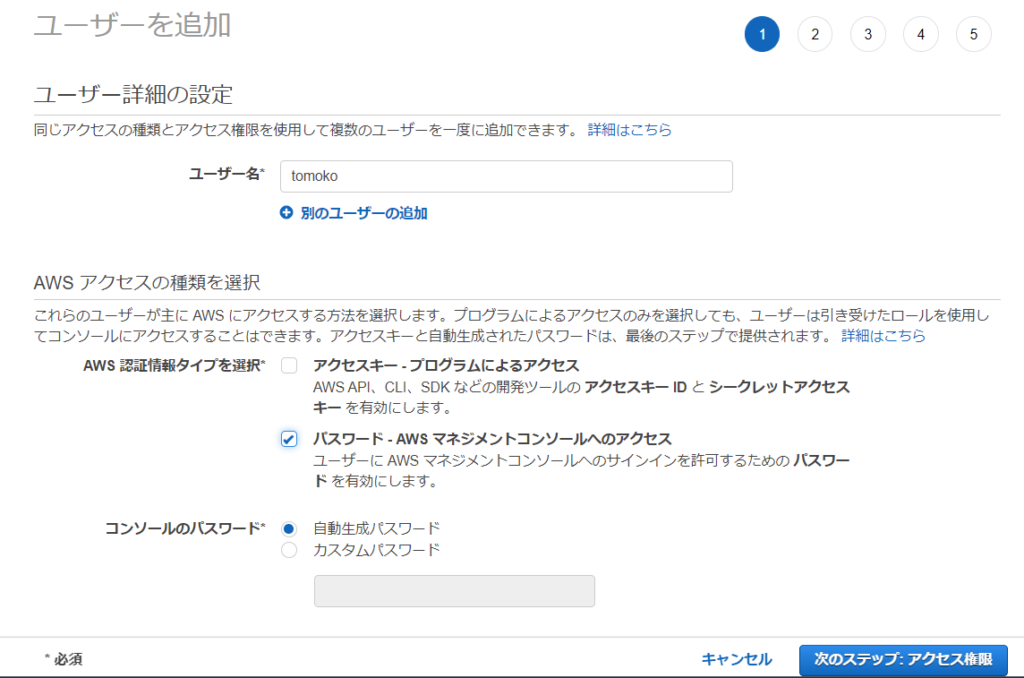Viewport: 1024px width, 678px height.
Task: Click the disabled custom password input box
Action: pyautogui.click(x=454, y=591)
